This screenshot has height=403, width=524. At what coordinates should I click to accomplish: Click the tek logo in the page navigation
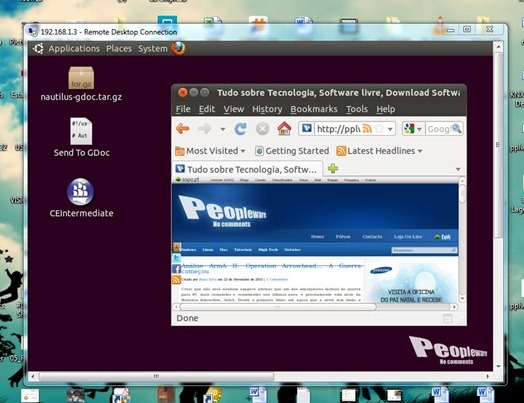(x=442, y=237)
